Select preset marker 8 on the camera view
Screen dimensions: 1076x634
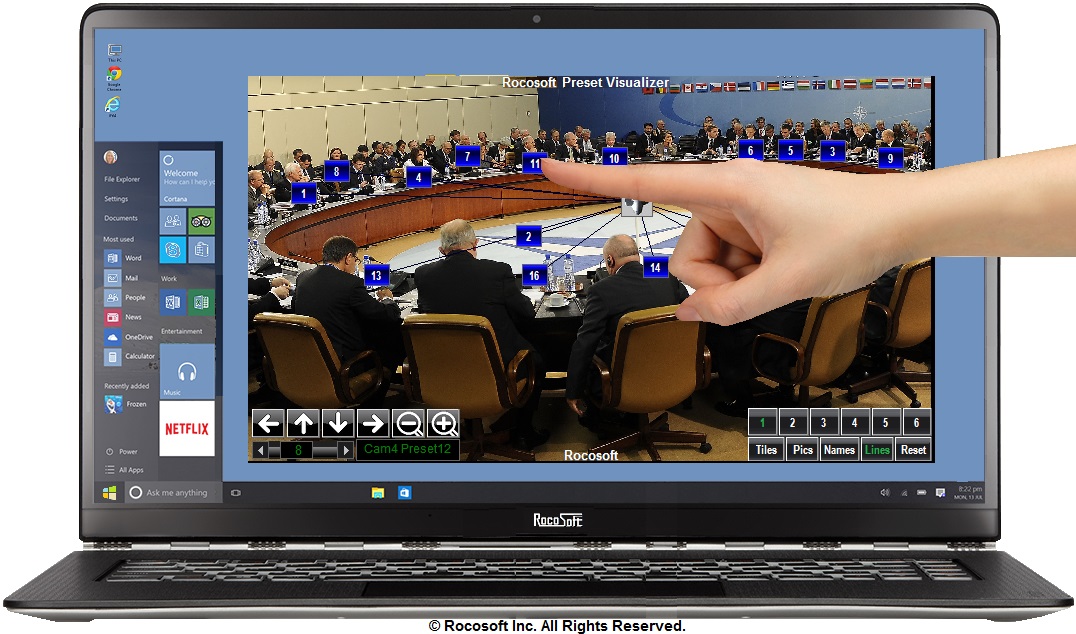[x=336, y=171]
